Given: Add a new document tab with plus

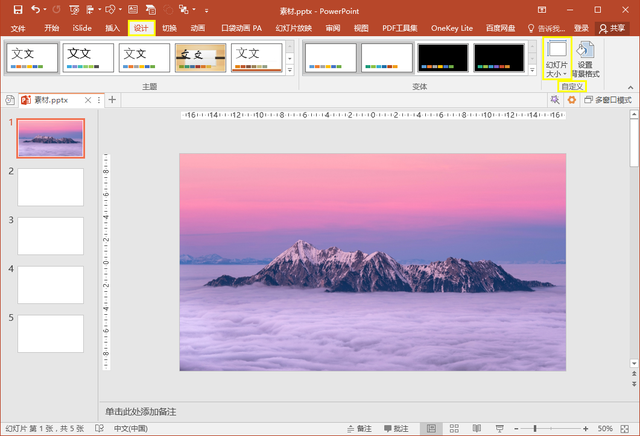Looking at the screenshot, I should pyautogui.click(x=112, y=100).
